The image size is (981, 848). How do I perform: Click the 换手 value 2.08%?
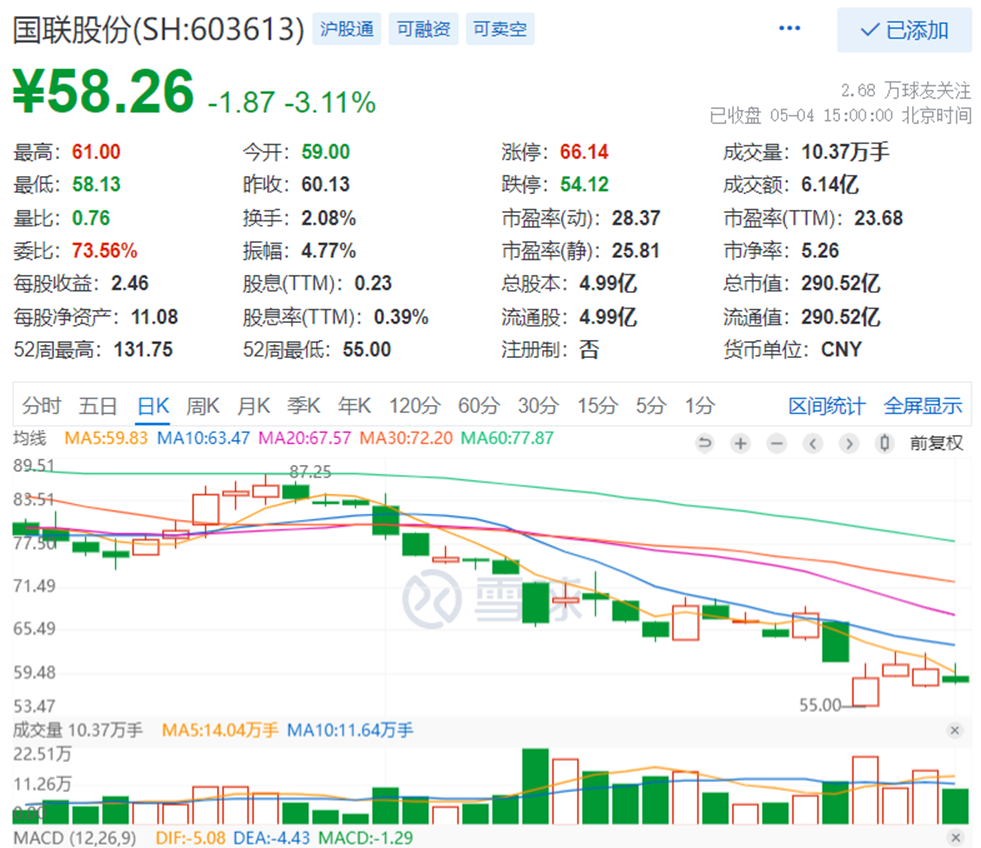(x=328, y=218)
